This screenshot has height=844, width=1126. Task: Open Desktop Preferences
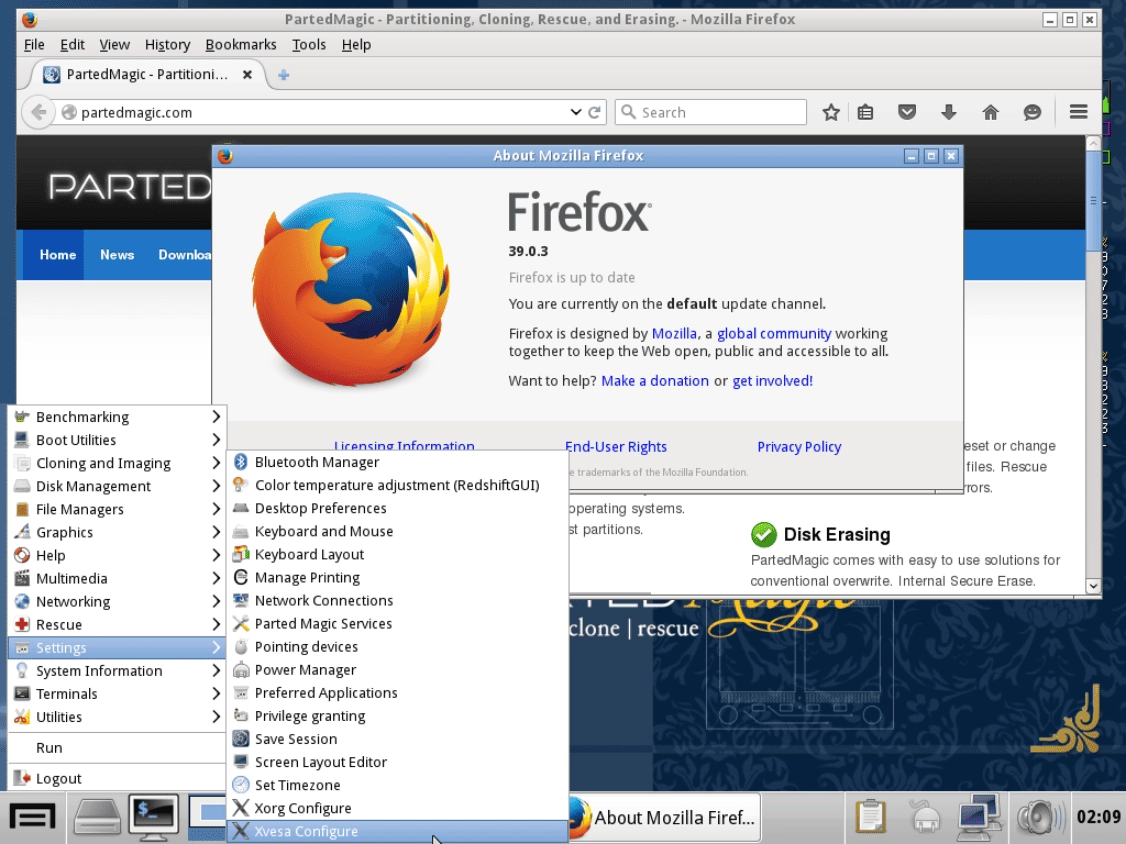point(398,508)
